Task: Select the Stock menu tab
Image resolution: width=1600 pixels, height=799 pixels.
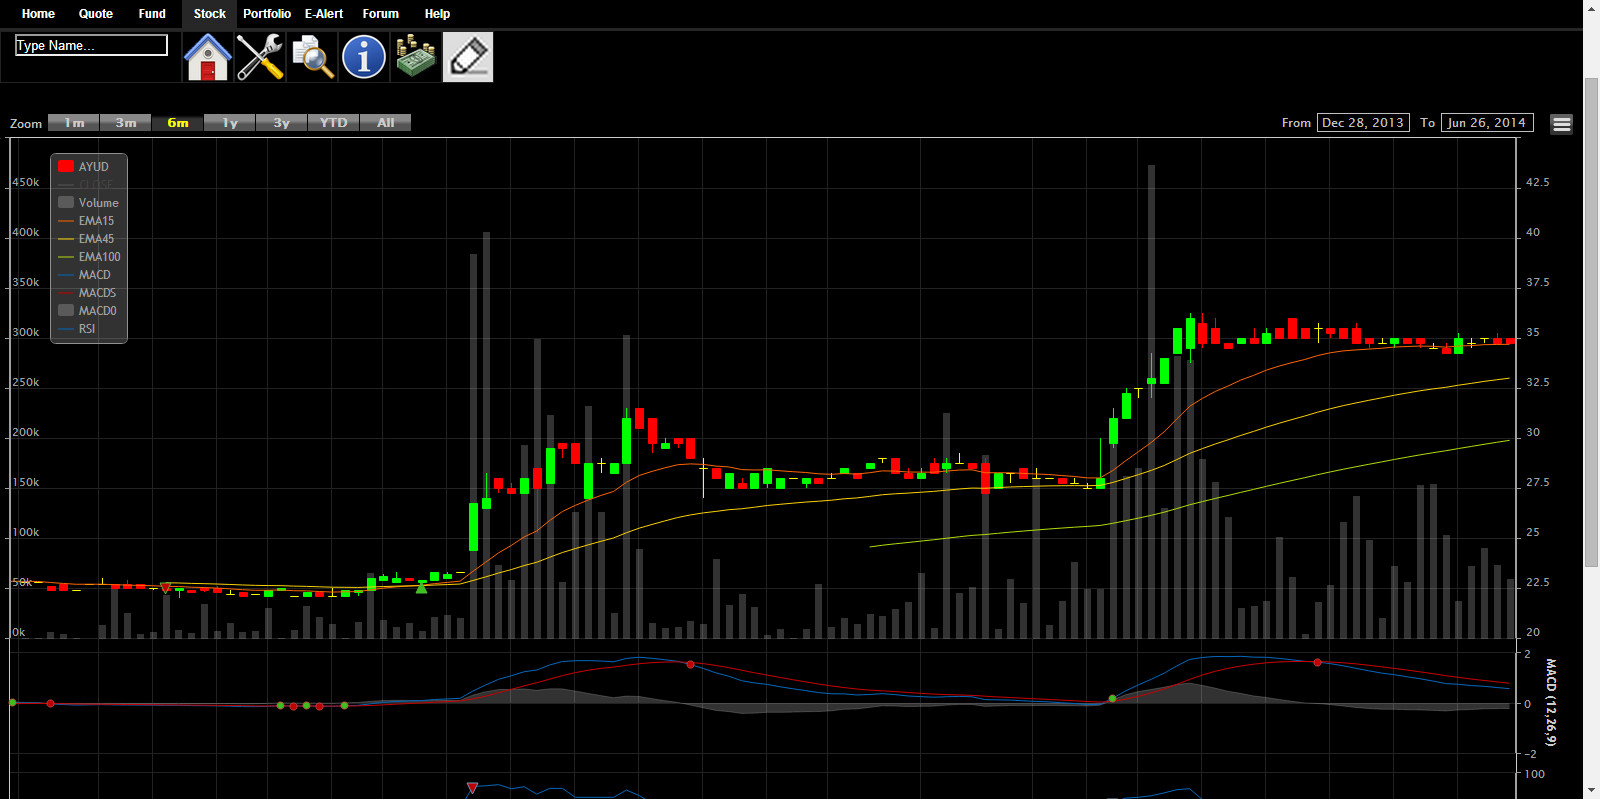Action: (210, 14)
